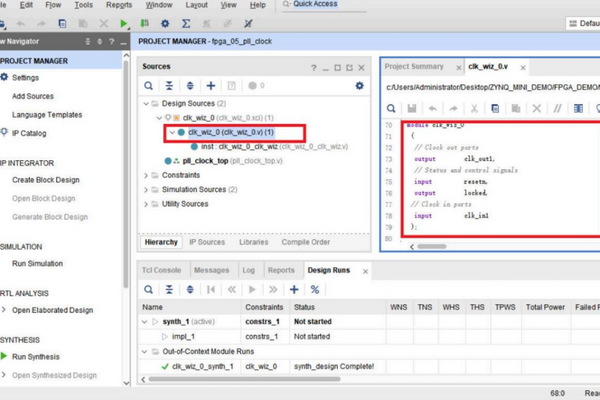
Task: Click the Sources panel search icon
Action: tap(148, 86)
